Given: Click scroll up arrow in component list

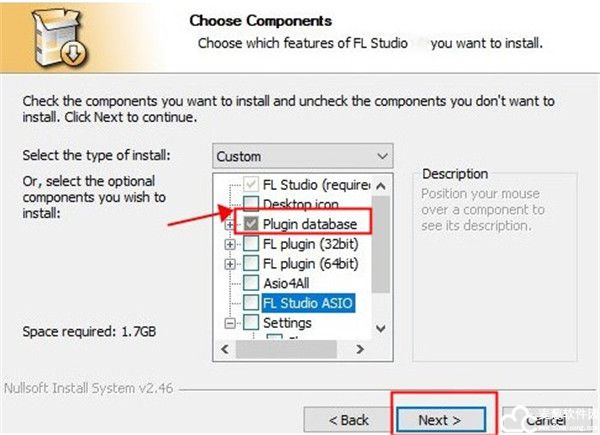Looking at the screenshot, I should coord(381,186).
